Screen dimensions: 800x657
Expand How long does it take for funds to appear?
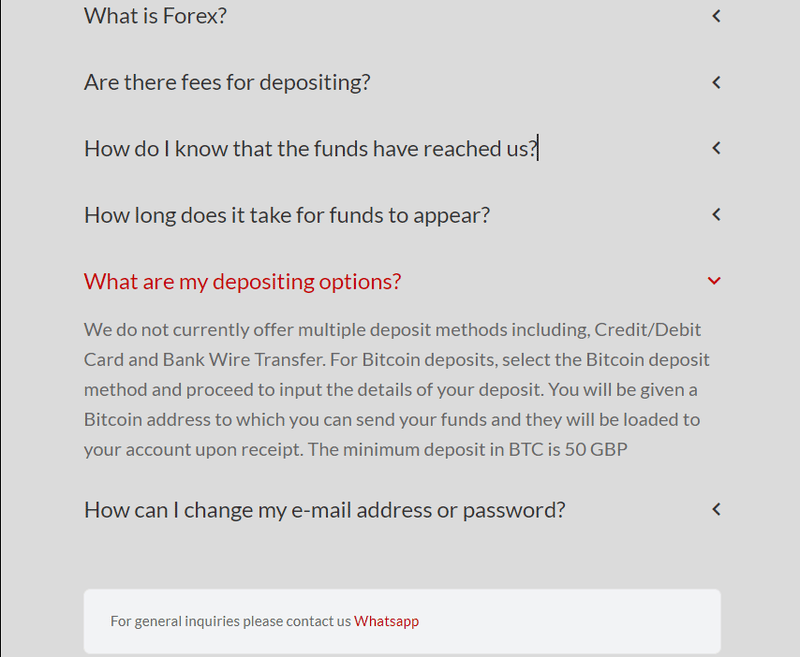287,215
